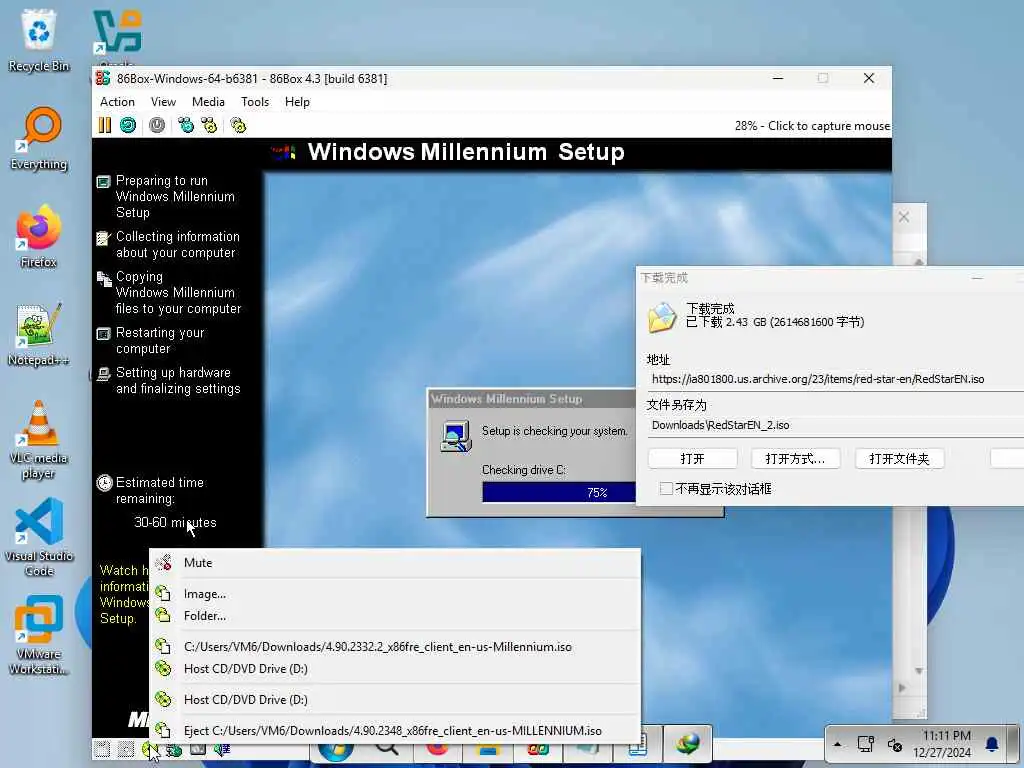Open the View menu
This screenshot has height=768, width=1024.
coord(163,102)
